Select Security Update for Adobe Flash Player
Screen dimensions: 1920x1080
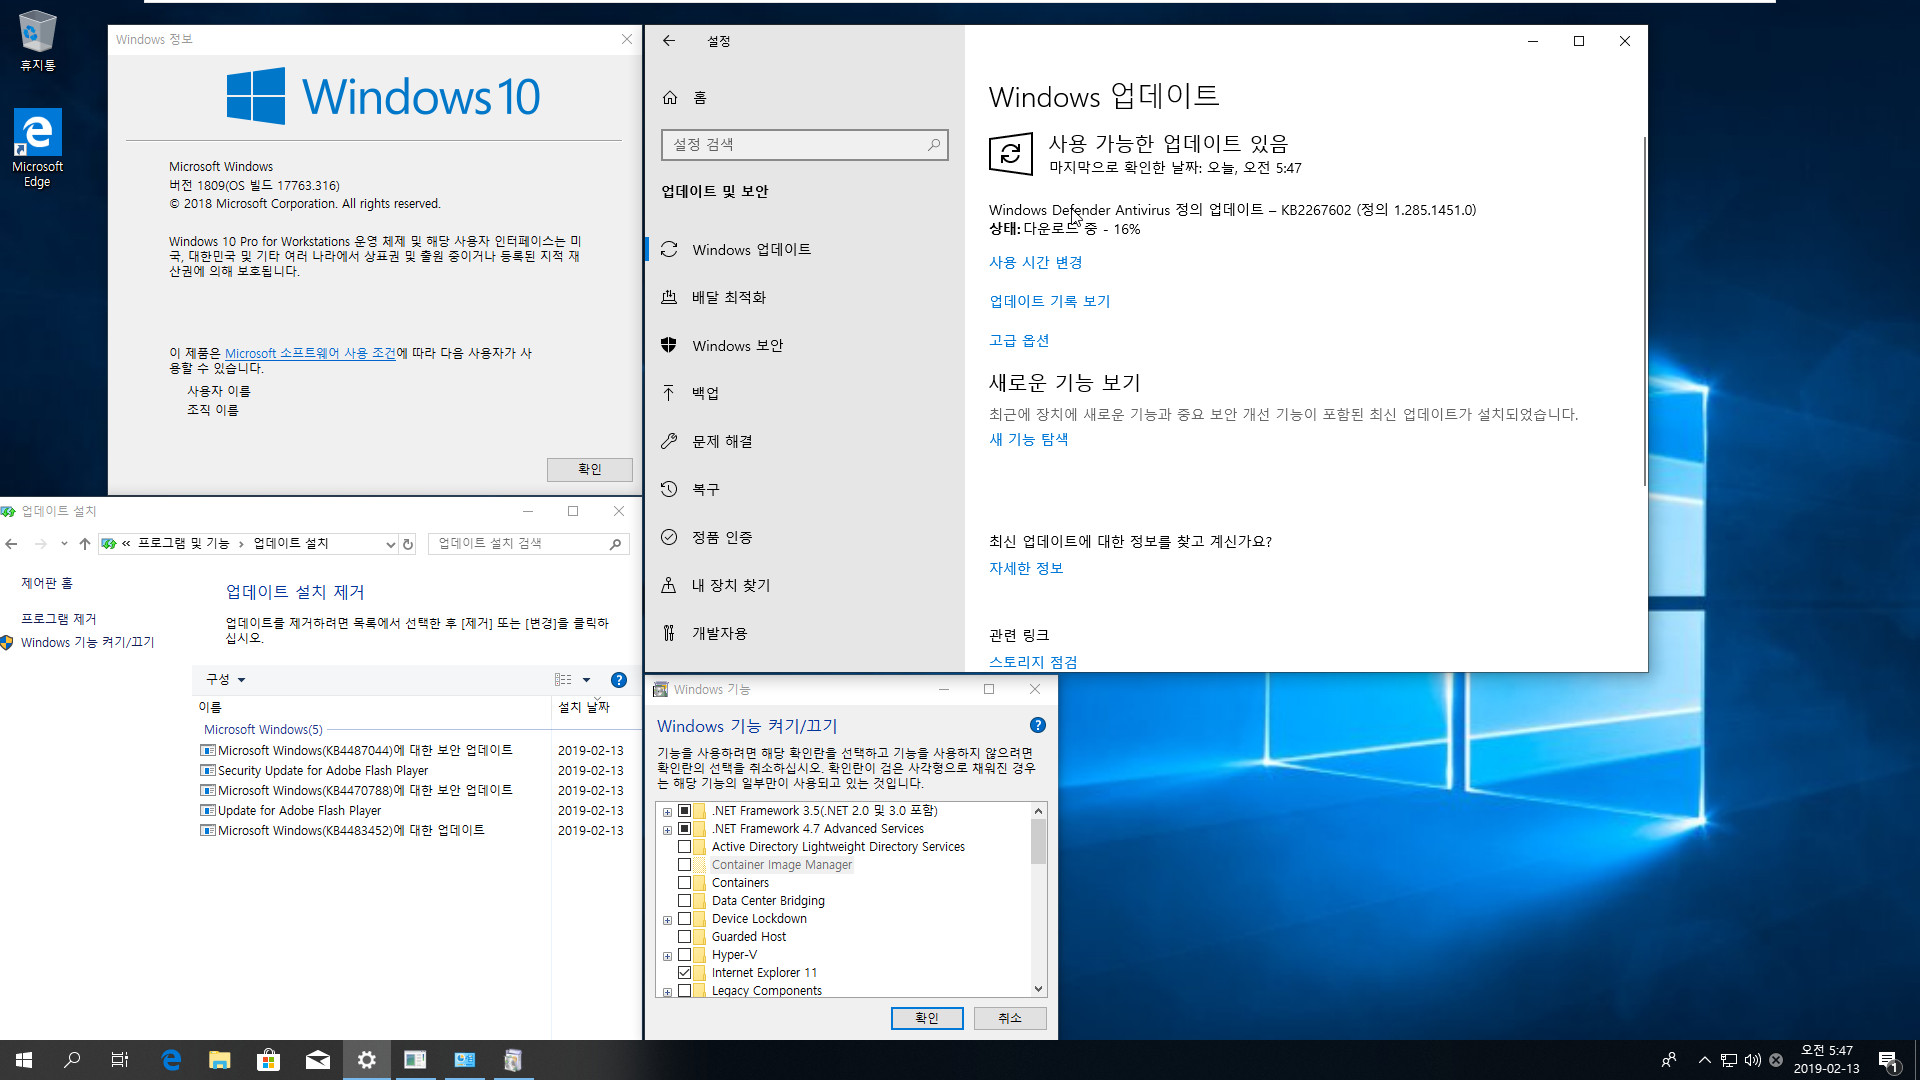tap(411, 770)
